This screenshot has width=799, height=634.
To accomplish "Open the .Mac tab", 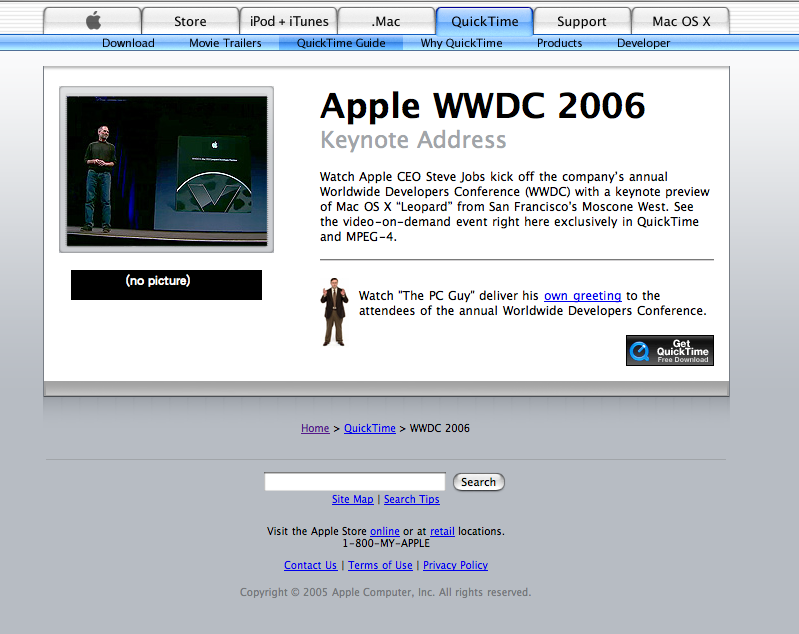I will point(386,21).
